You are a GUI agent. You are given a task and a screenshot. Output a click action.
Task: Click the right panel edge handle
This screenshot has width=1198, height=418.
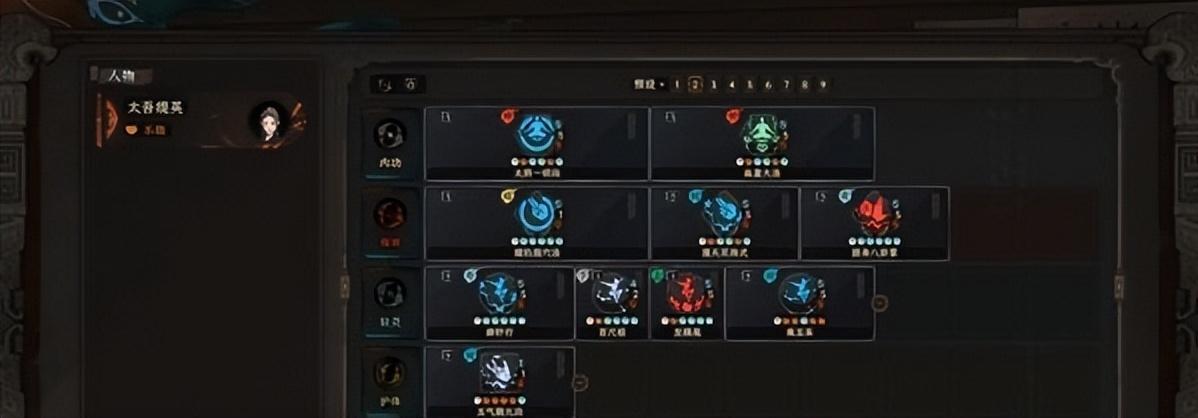[x=1119, y=287]
